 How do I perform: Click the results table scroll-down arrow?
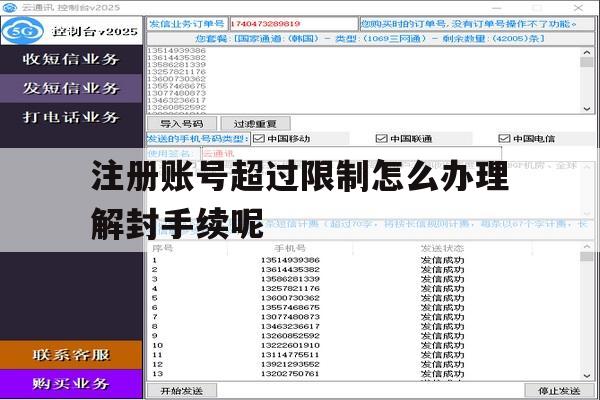[587, 376]
